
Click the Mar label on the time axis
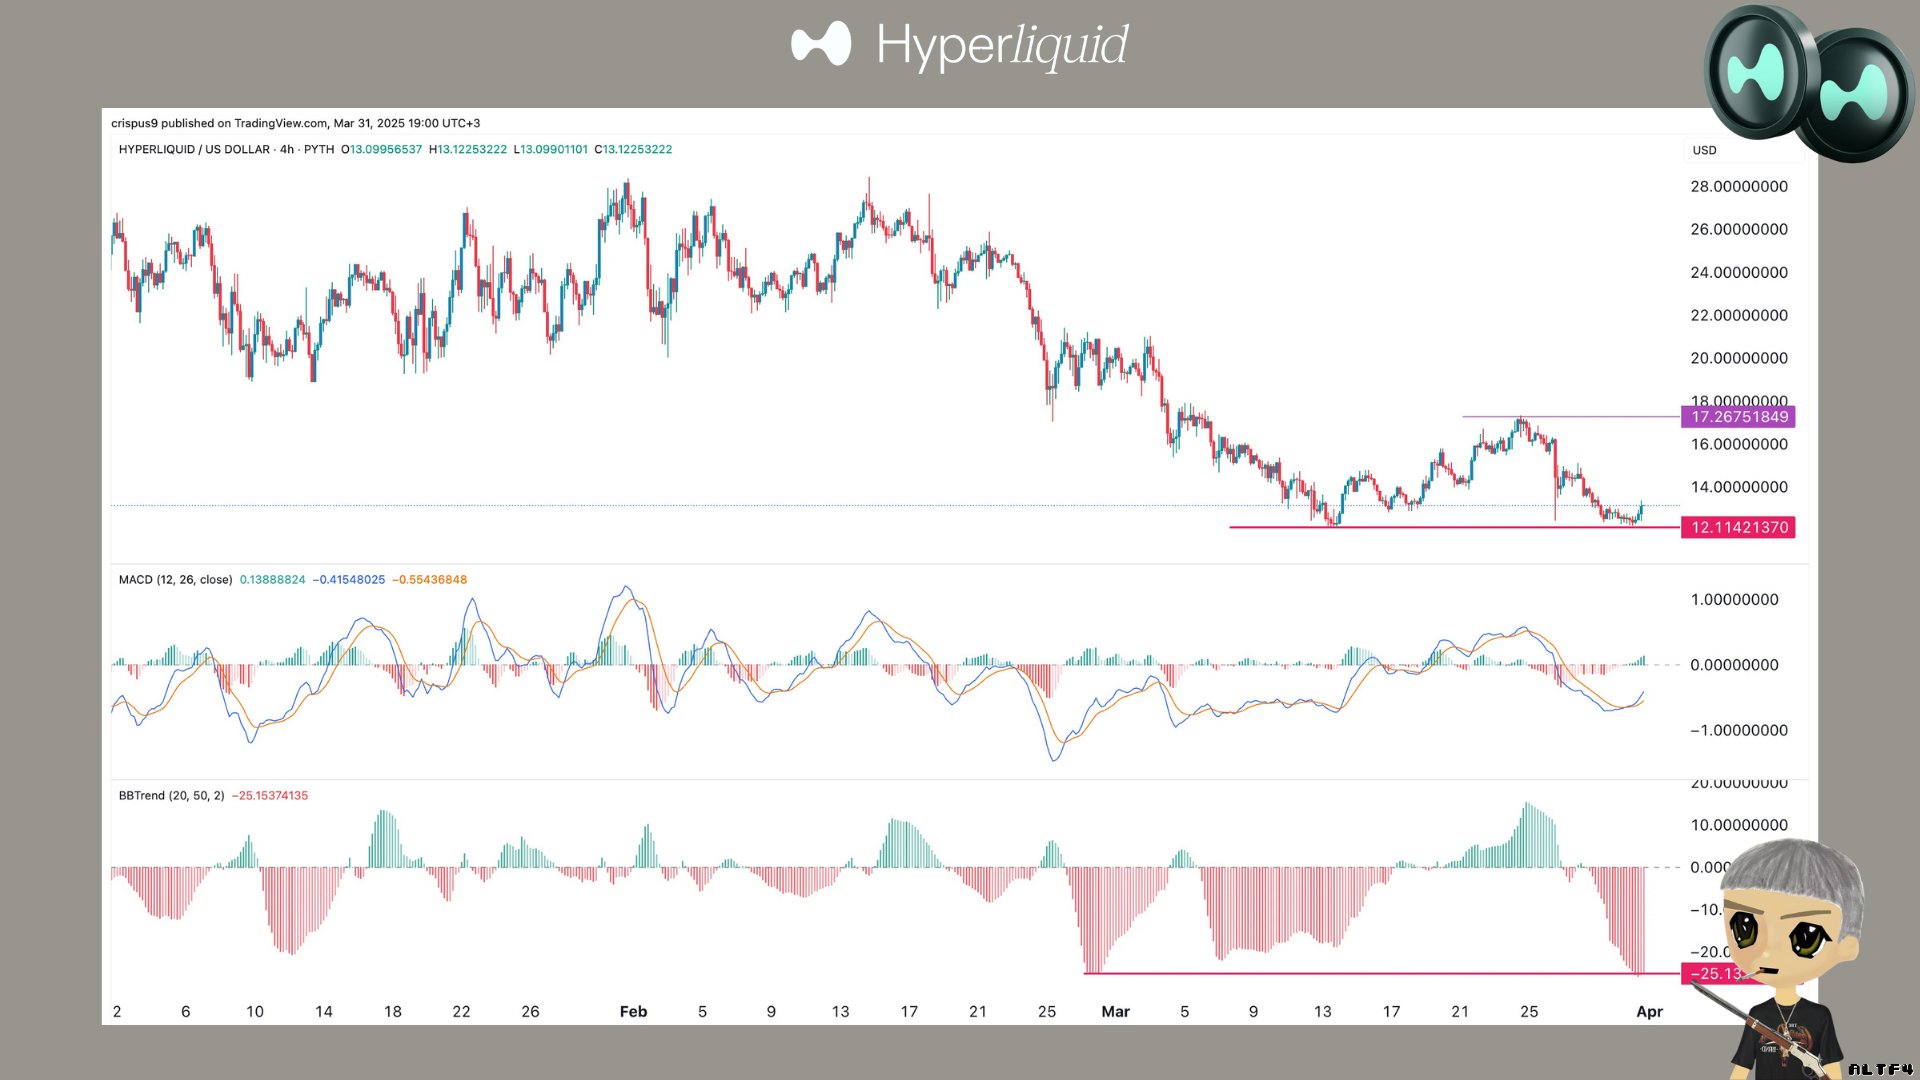pos(1115,1012)
